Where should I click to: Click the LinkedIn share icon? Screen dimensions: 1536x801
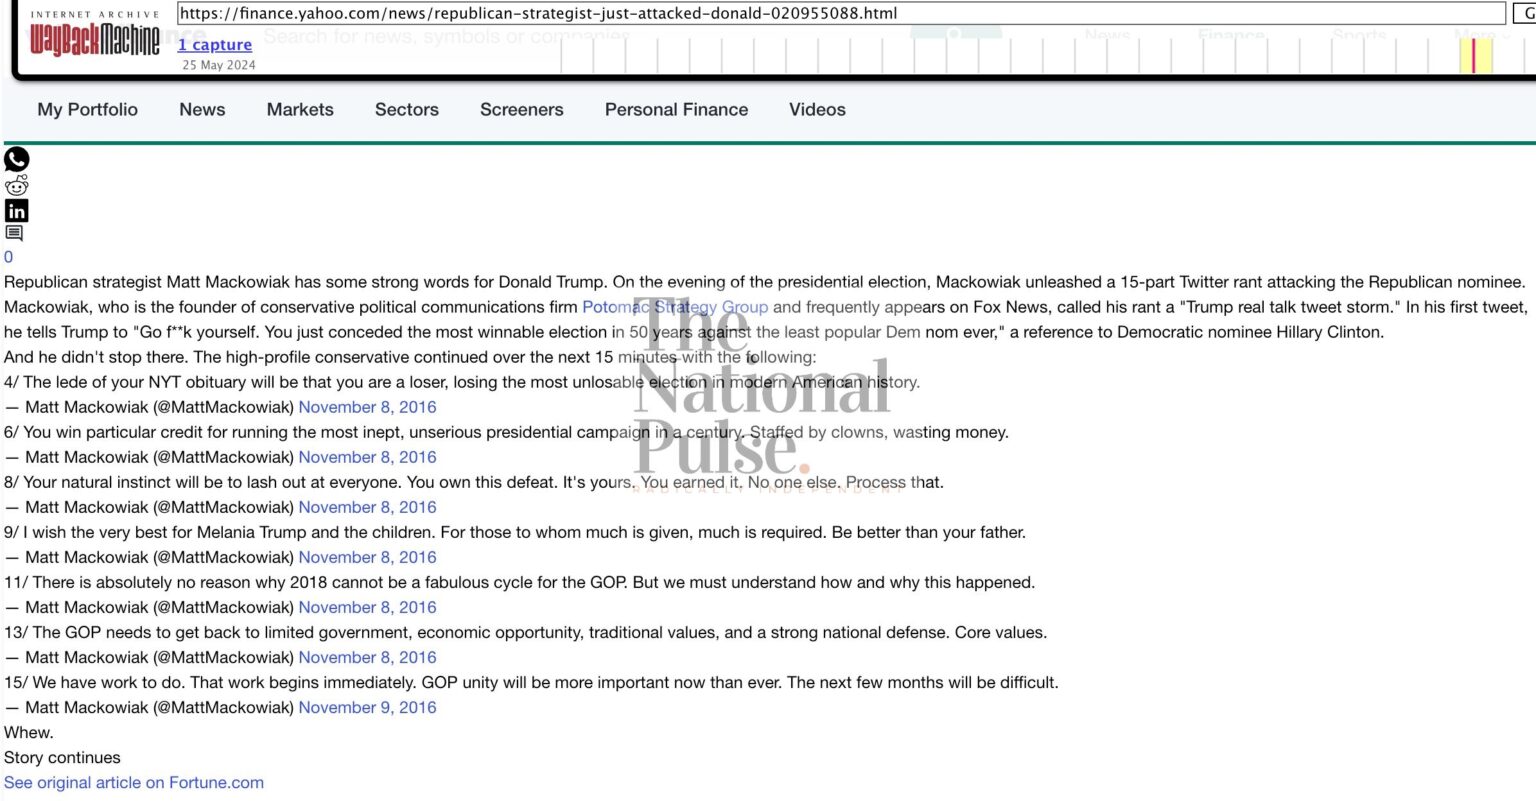click(17, 210)
